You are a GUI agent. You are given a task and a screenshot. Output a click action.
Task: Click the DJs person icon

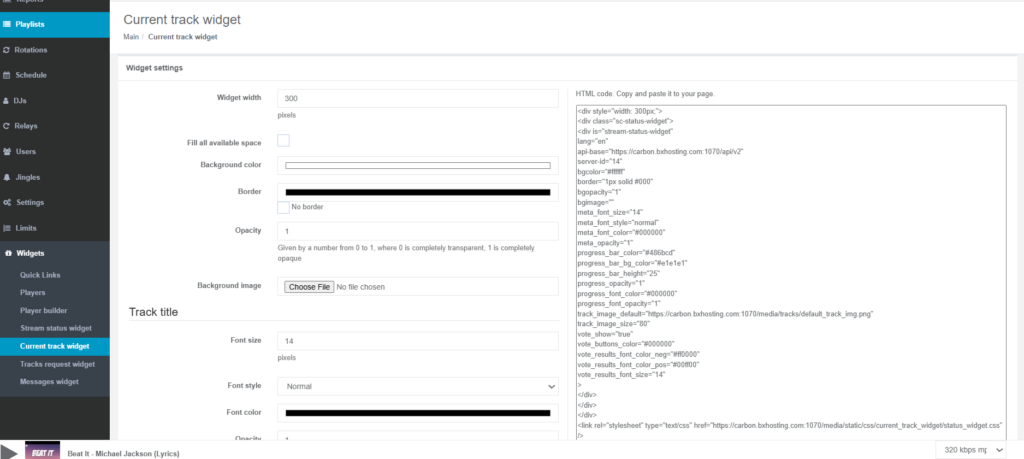(7, 101)
